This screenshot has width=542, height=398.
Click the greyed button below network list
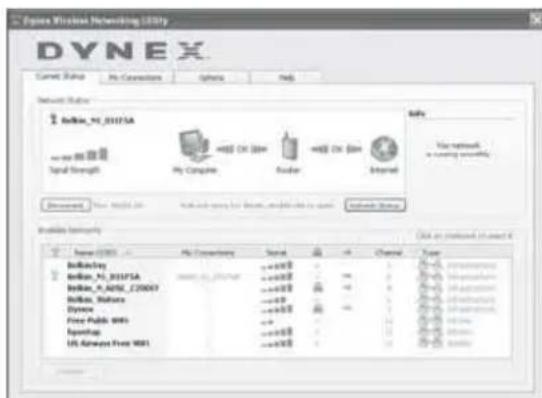[71, 372]
